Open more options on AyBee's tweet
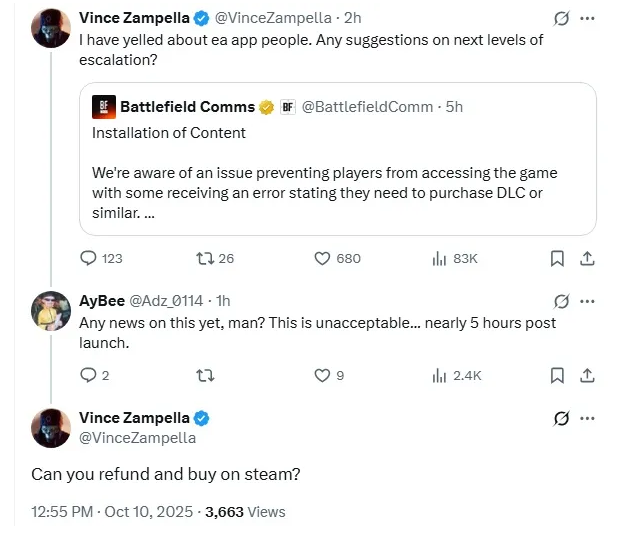Viewport: 635px width, 534px height. pos(588,301)
